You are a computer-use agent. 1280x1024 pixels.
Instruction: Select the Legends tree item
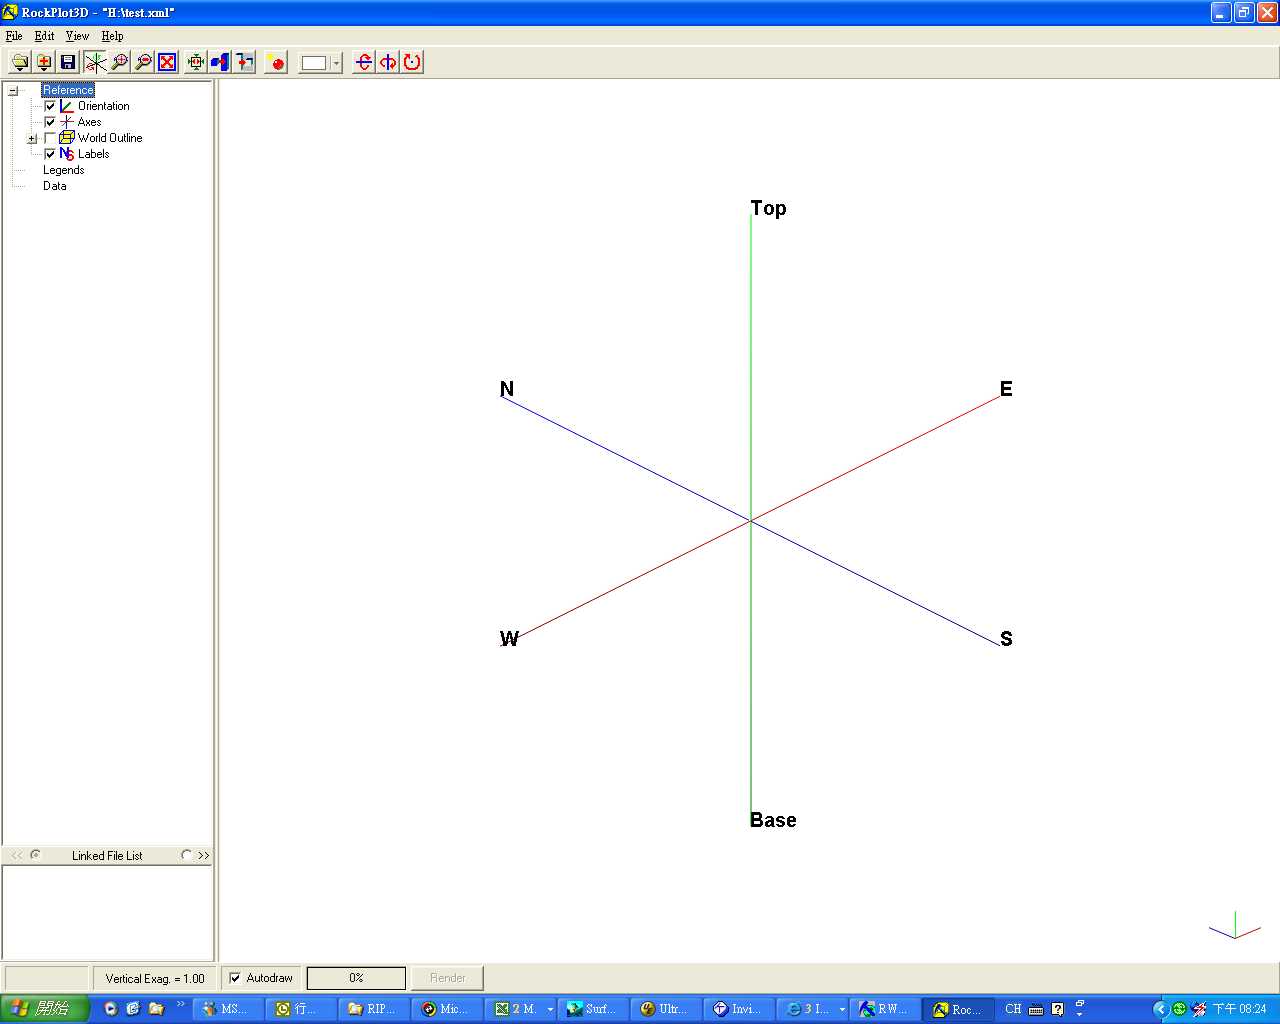tap(64, 170)
